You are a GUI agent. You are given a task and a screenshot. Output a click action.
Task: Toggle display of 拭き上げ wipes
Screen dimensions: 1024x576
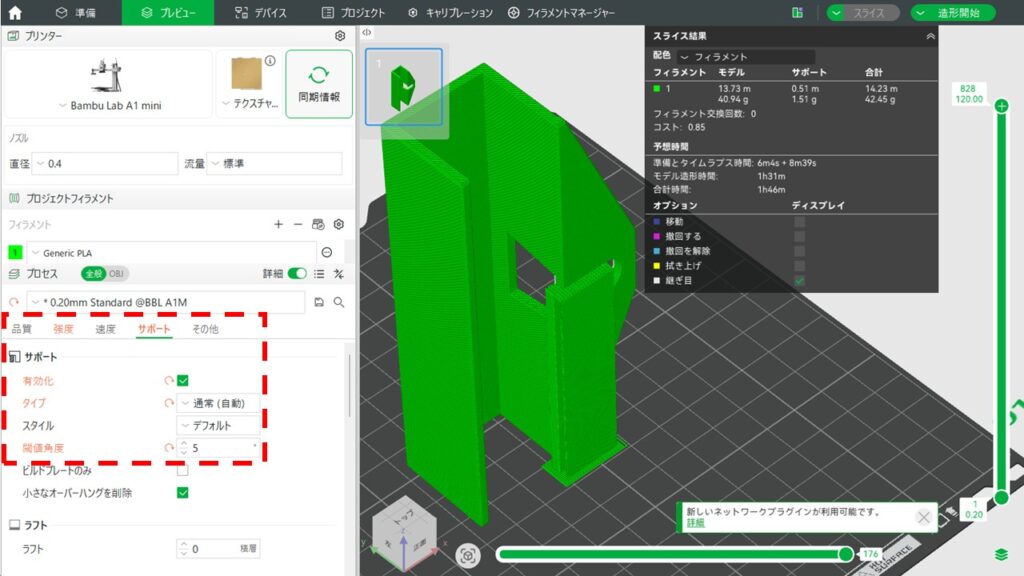799,266
